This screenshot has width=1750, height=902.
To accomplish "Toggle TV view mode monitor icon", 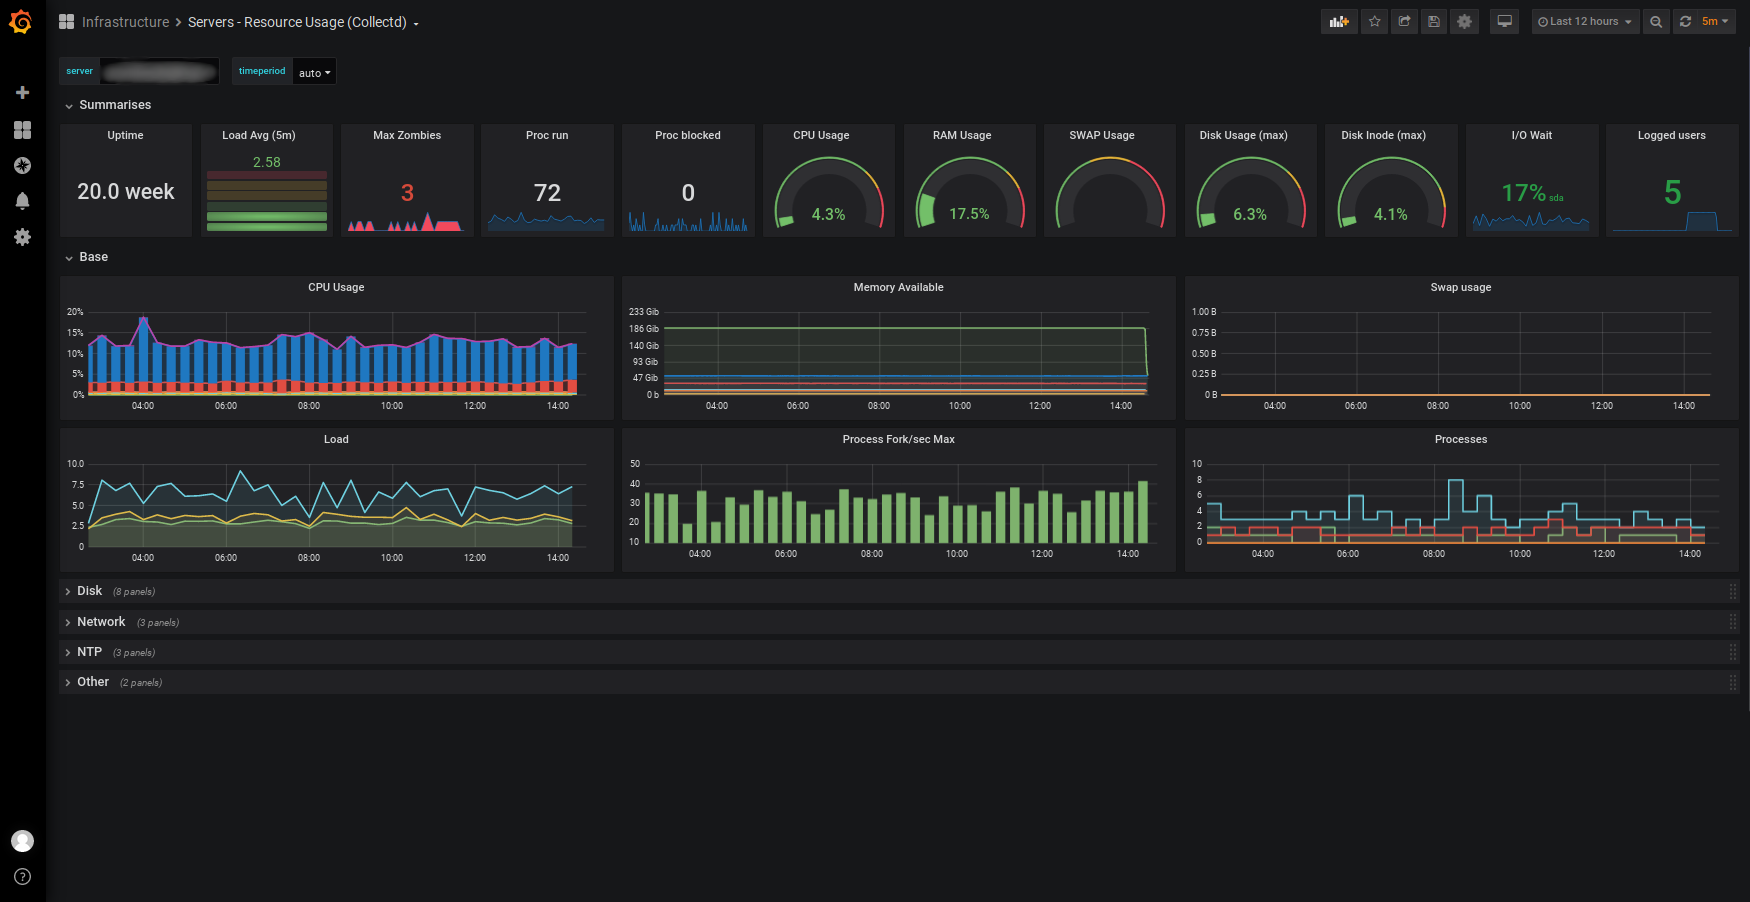I will [1504, 21].
